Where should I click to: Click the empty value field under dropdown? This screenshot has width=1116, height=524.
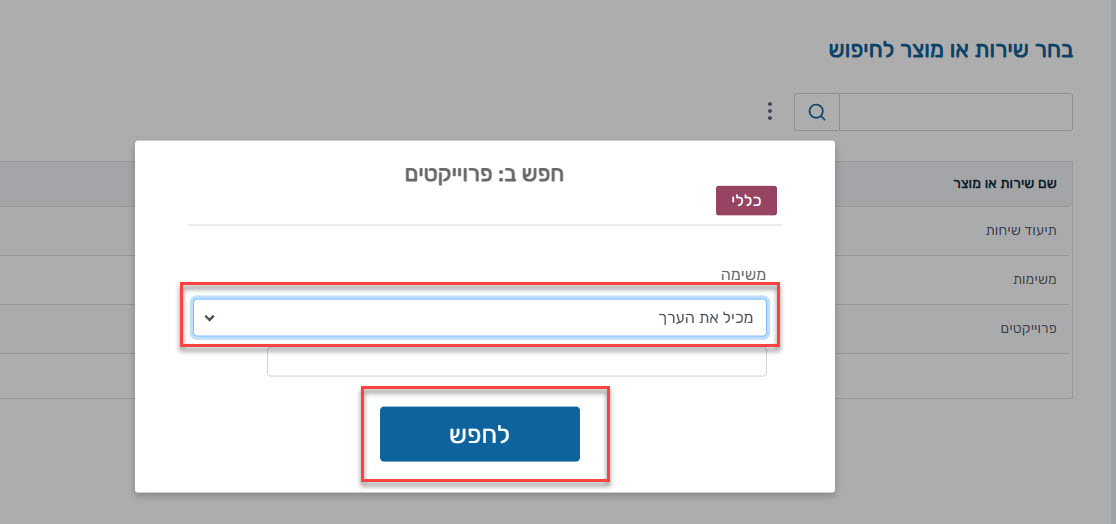click(517, 362)
